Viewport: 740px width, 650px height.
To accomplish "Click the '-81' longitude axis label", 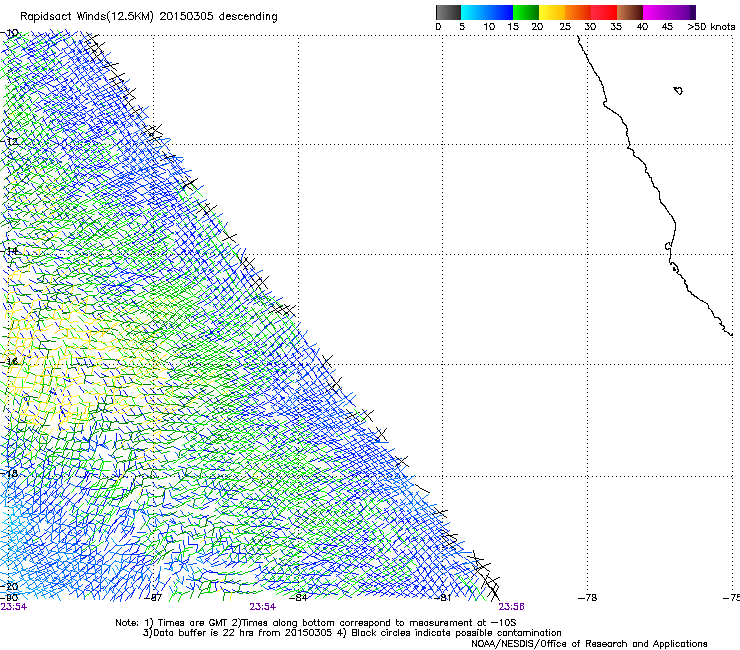I will pyautogui.click(x=442, y=598).
